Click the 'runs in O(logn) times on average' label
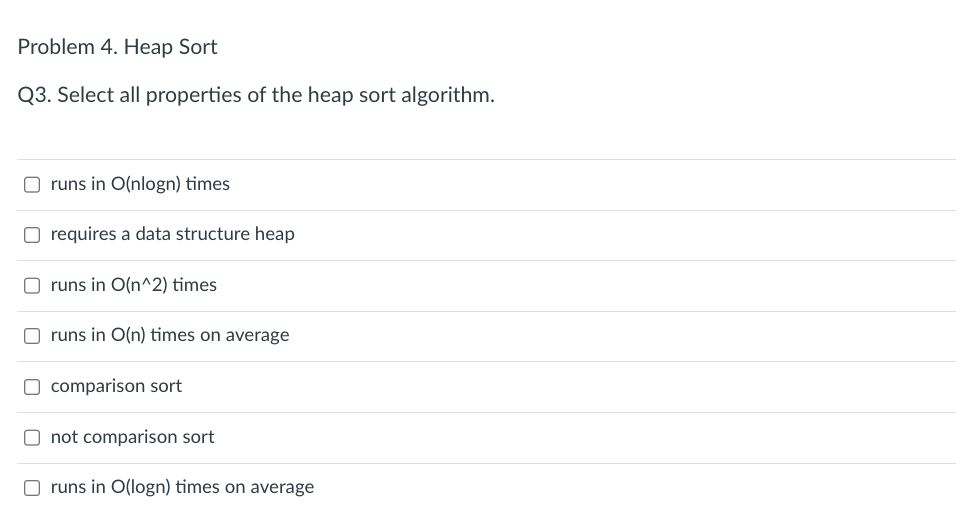Image resolution: width=972 pixels, height=530 pixels. tap(182, 487)
